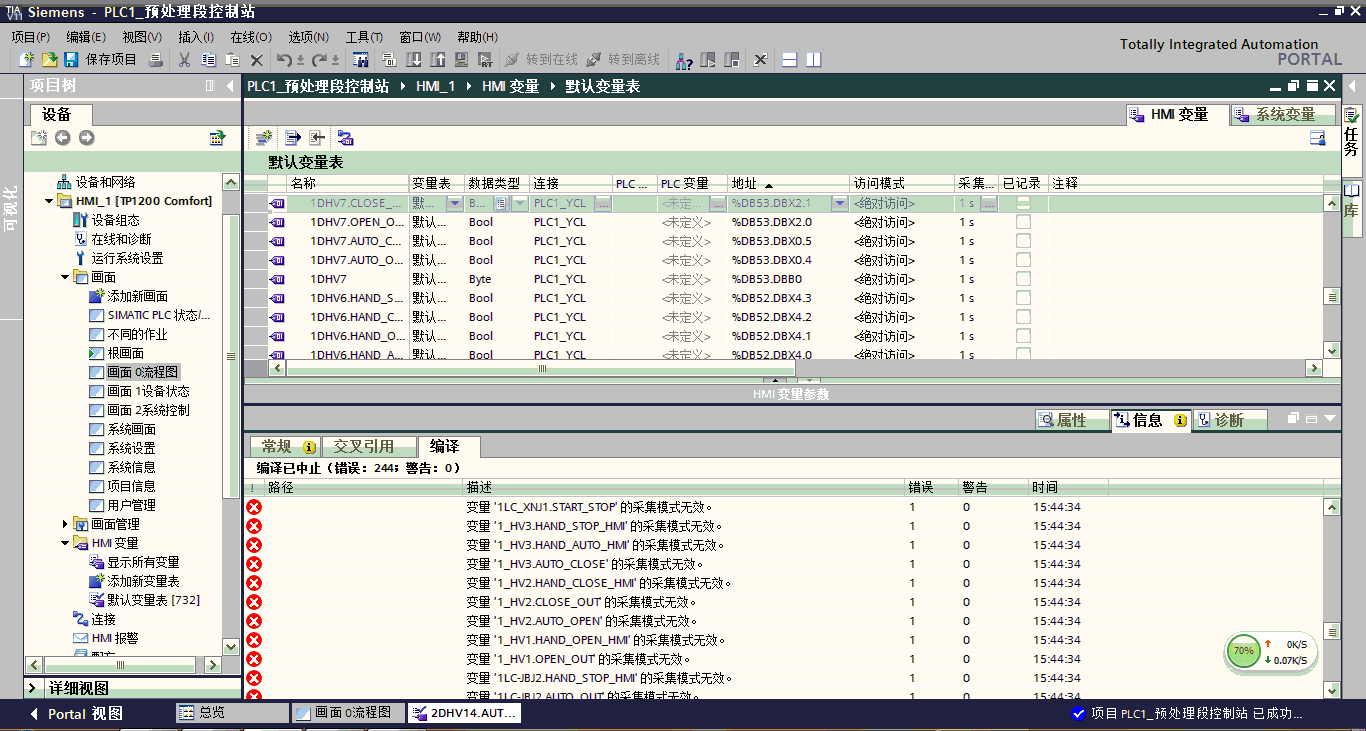Collapse the HMI_1 [TP1200 Comfort] tree node

coord(50,201)
